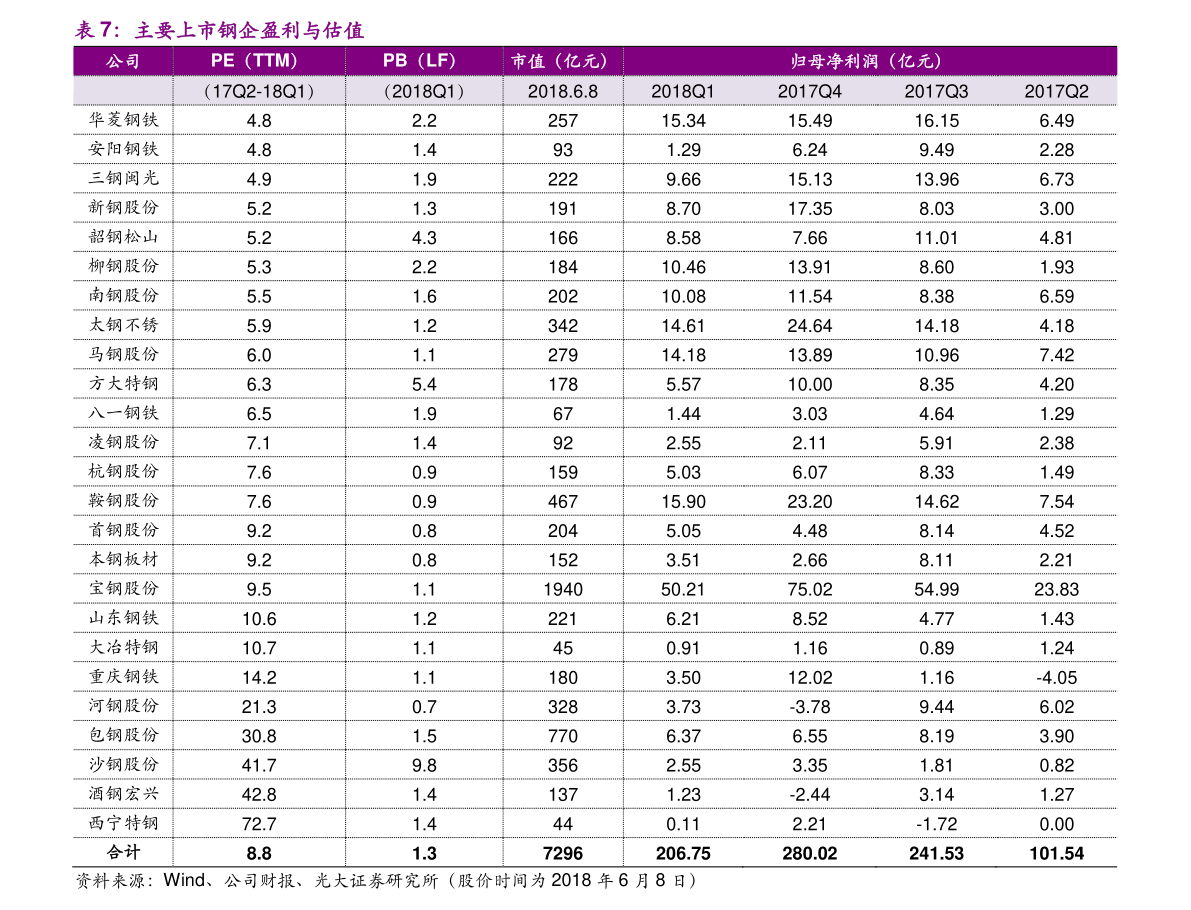The width and height of the screenshot is (1191, 910).
Task: Click the (2018Q1) cell under PB
Action: (424, 91)
